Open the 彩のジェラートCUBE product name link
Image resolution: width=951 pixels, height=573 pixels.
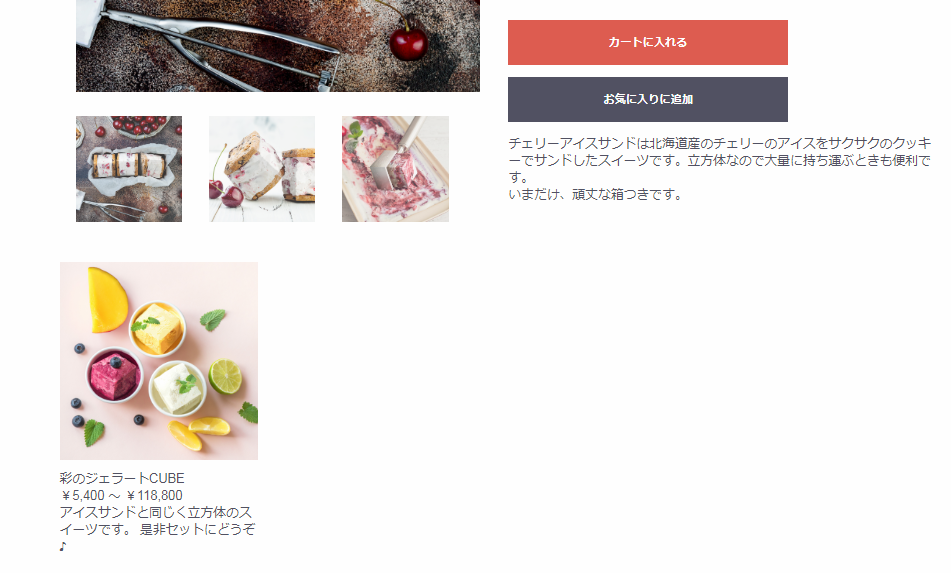[122, 478]
